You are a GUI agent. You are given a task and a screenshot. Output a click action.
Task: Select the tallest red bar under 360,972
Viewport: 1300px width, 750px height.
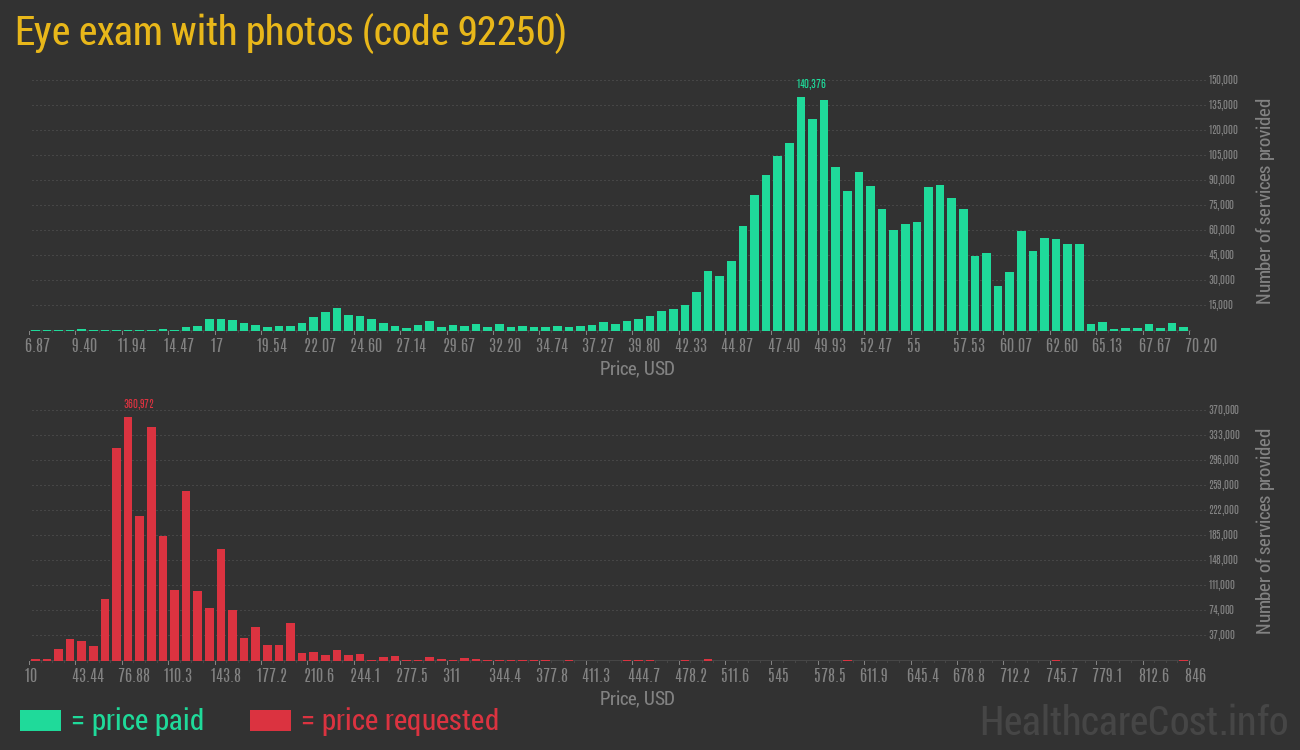coord(128,538)
